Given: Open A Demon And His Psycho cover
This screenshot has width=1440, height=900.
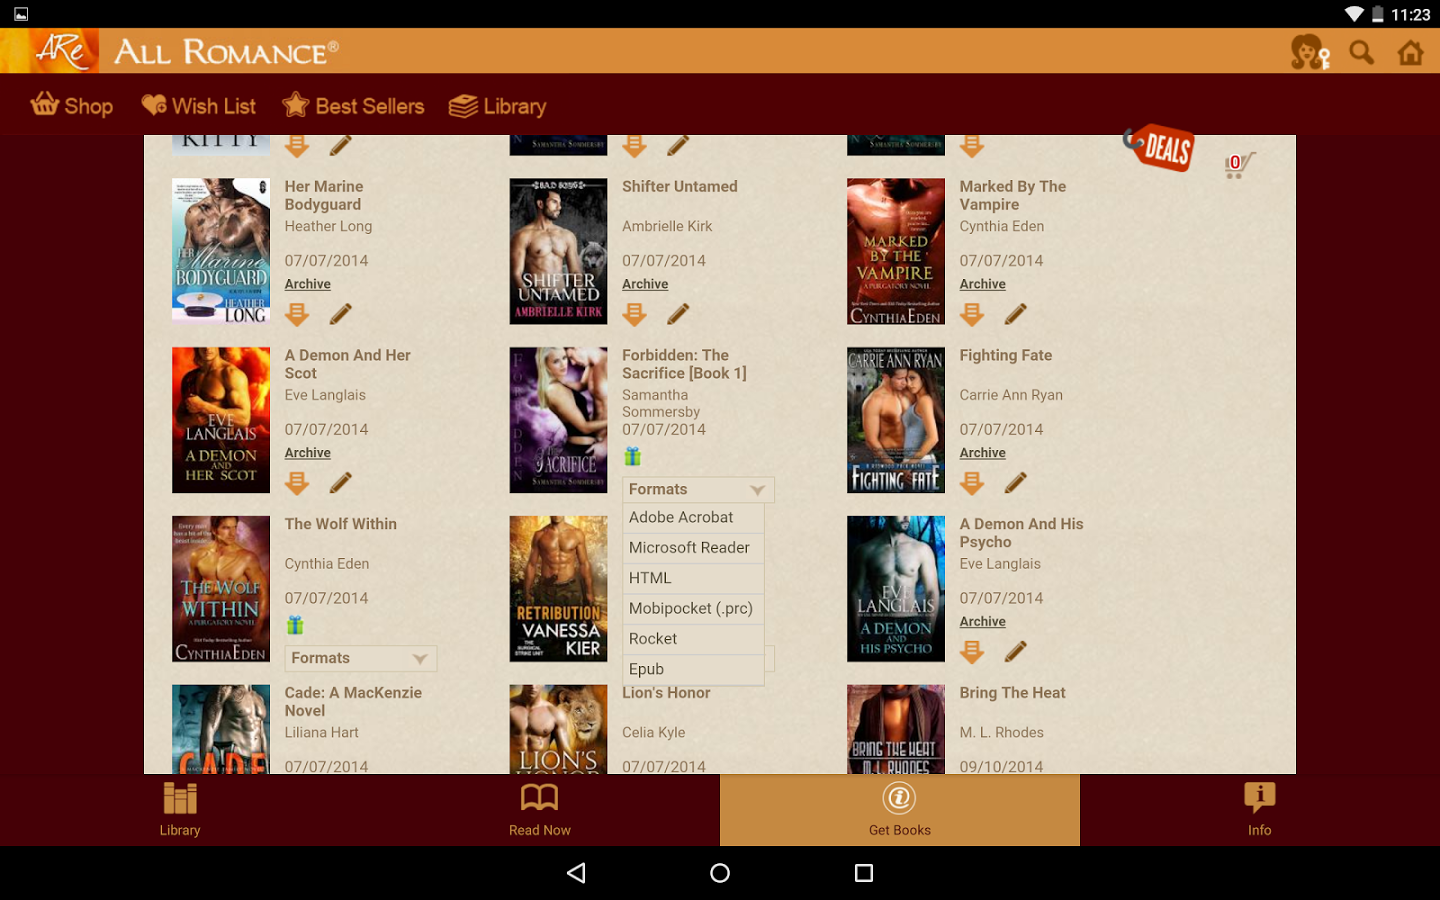Looking at the screenshot, I should tap(896, 589).
